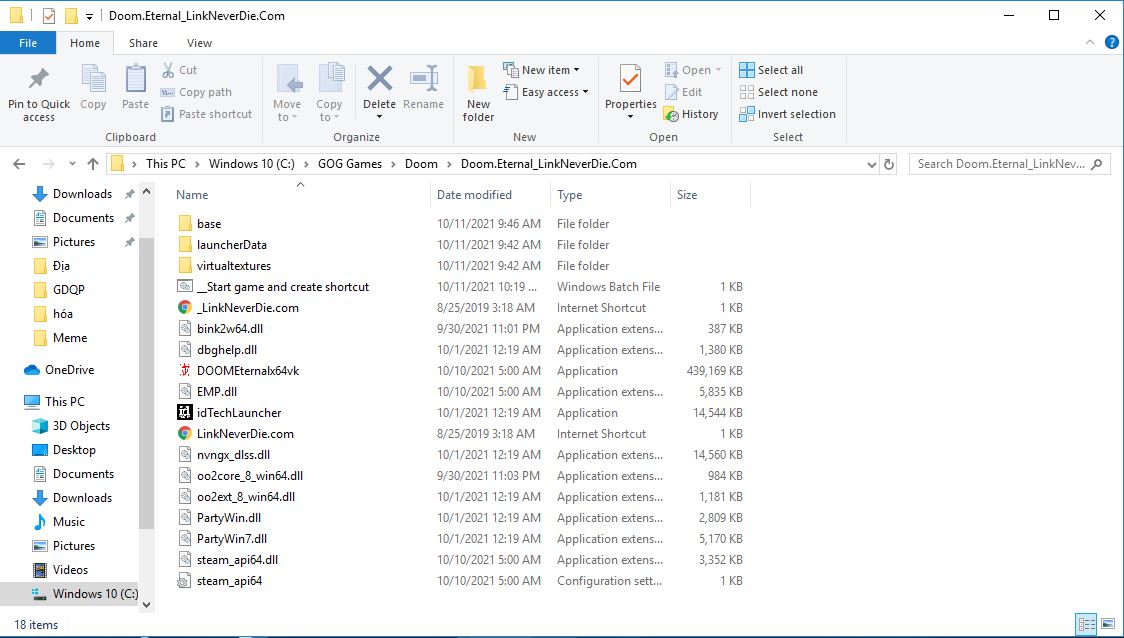Image resolution: width=1124 pixels, height=638 pixels.
Task: Click Invert selection in the ribbon
Action: pyautogui.click(x=787, y=114)
